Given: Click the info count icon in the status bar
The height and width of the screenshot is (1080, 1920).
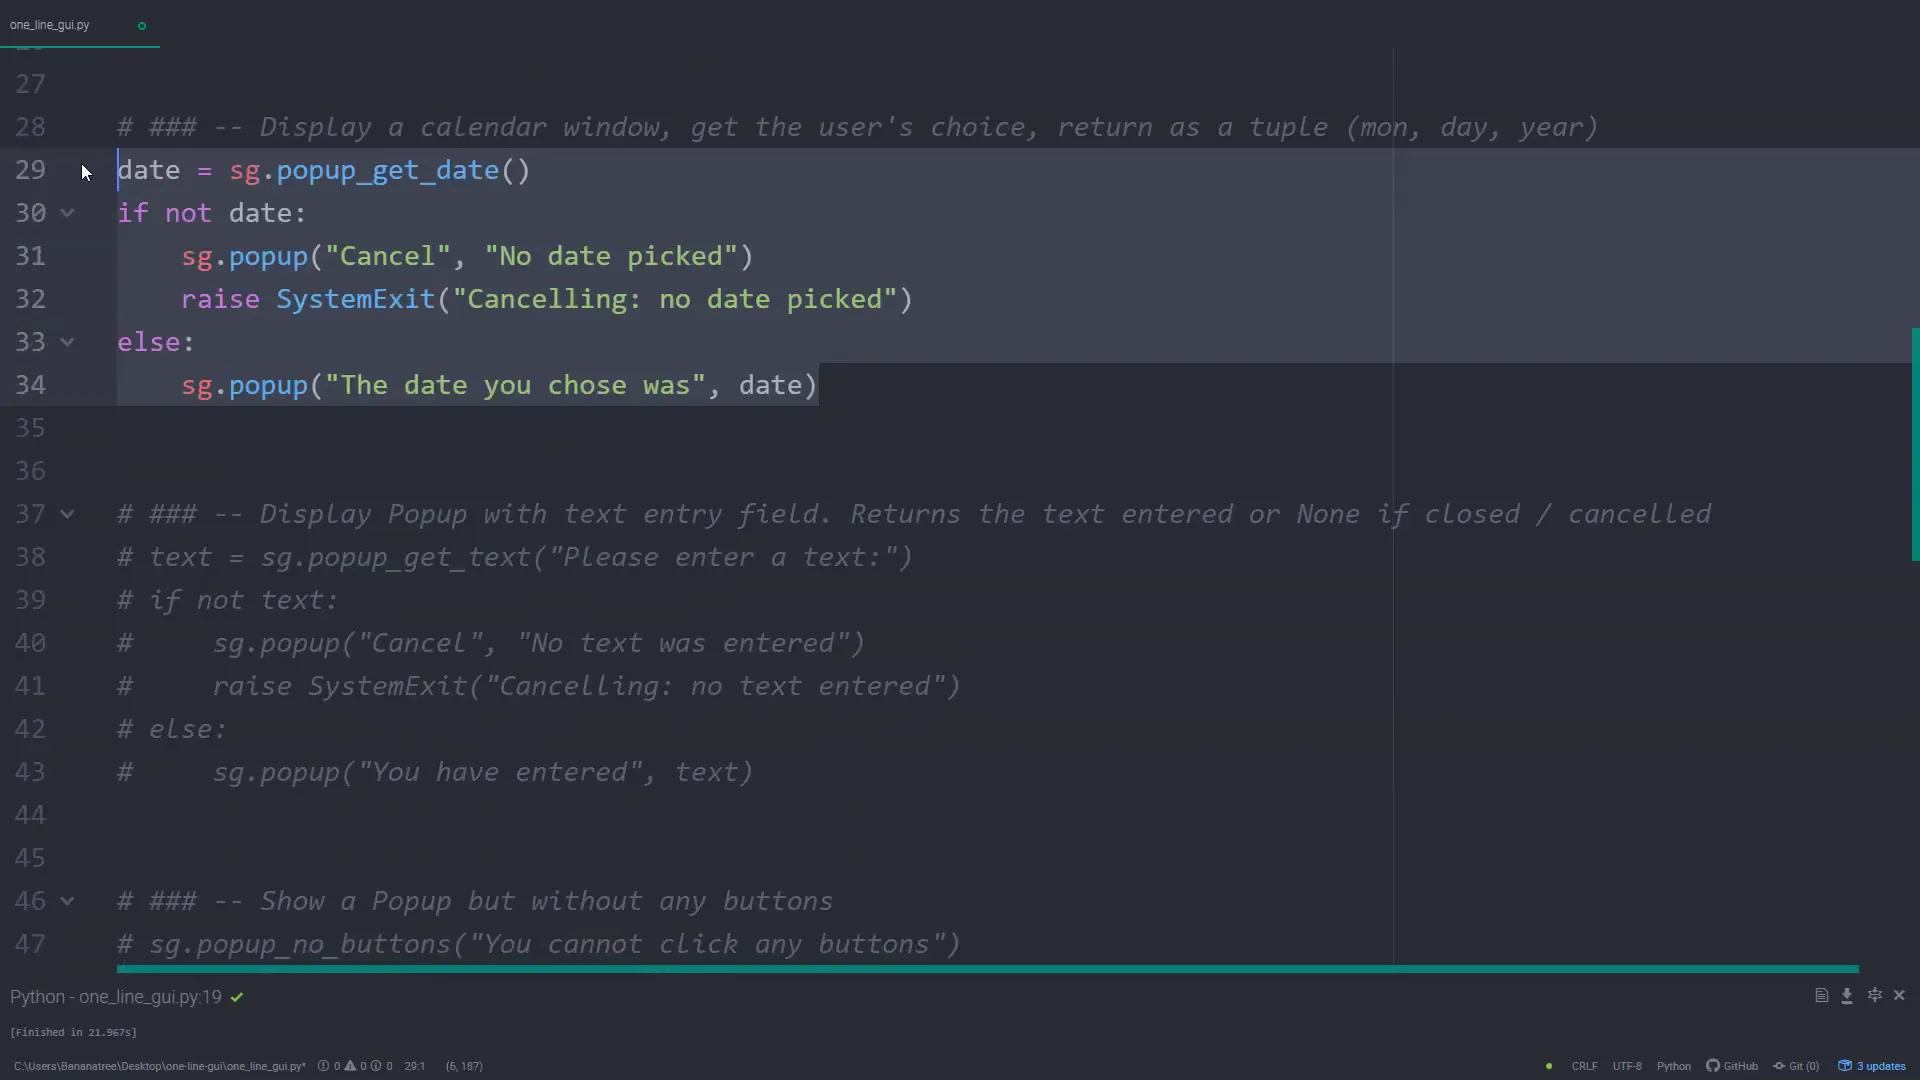Looking at the screenshot, I should point(374,1066).
